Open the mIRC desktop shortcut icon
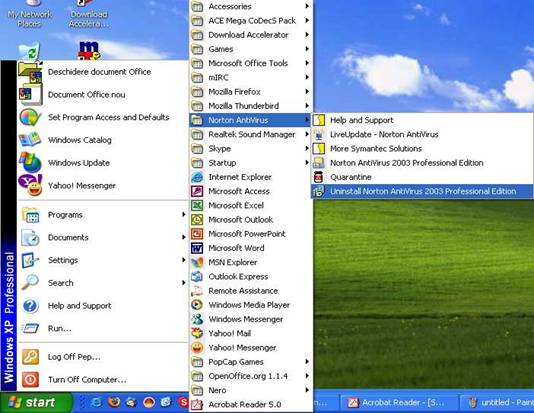This screenshot has width=534, height=413. pyautogui.click(x=89, y=50)
